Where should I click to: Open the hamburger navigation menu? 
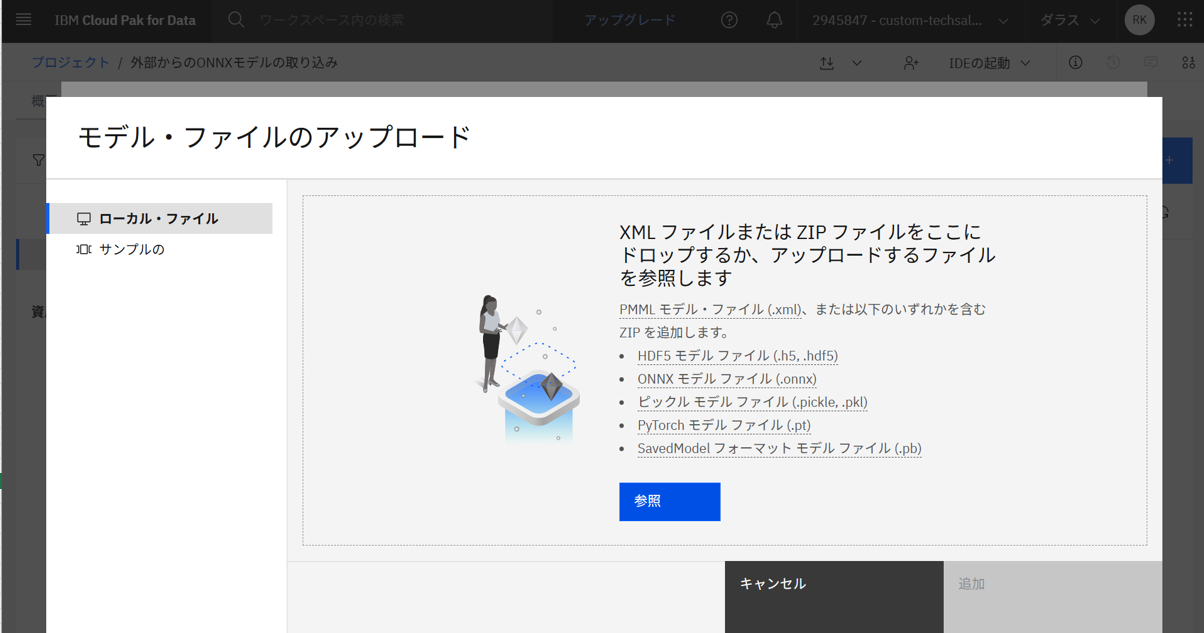[23, 20]
